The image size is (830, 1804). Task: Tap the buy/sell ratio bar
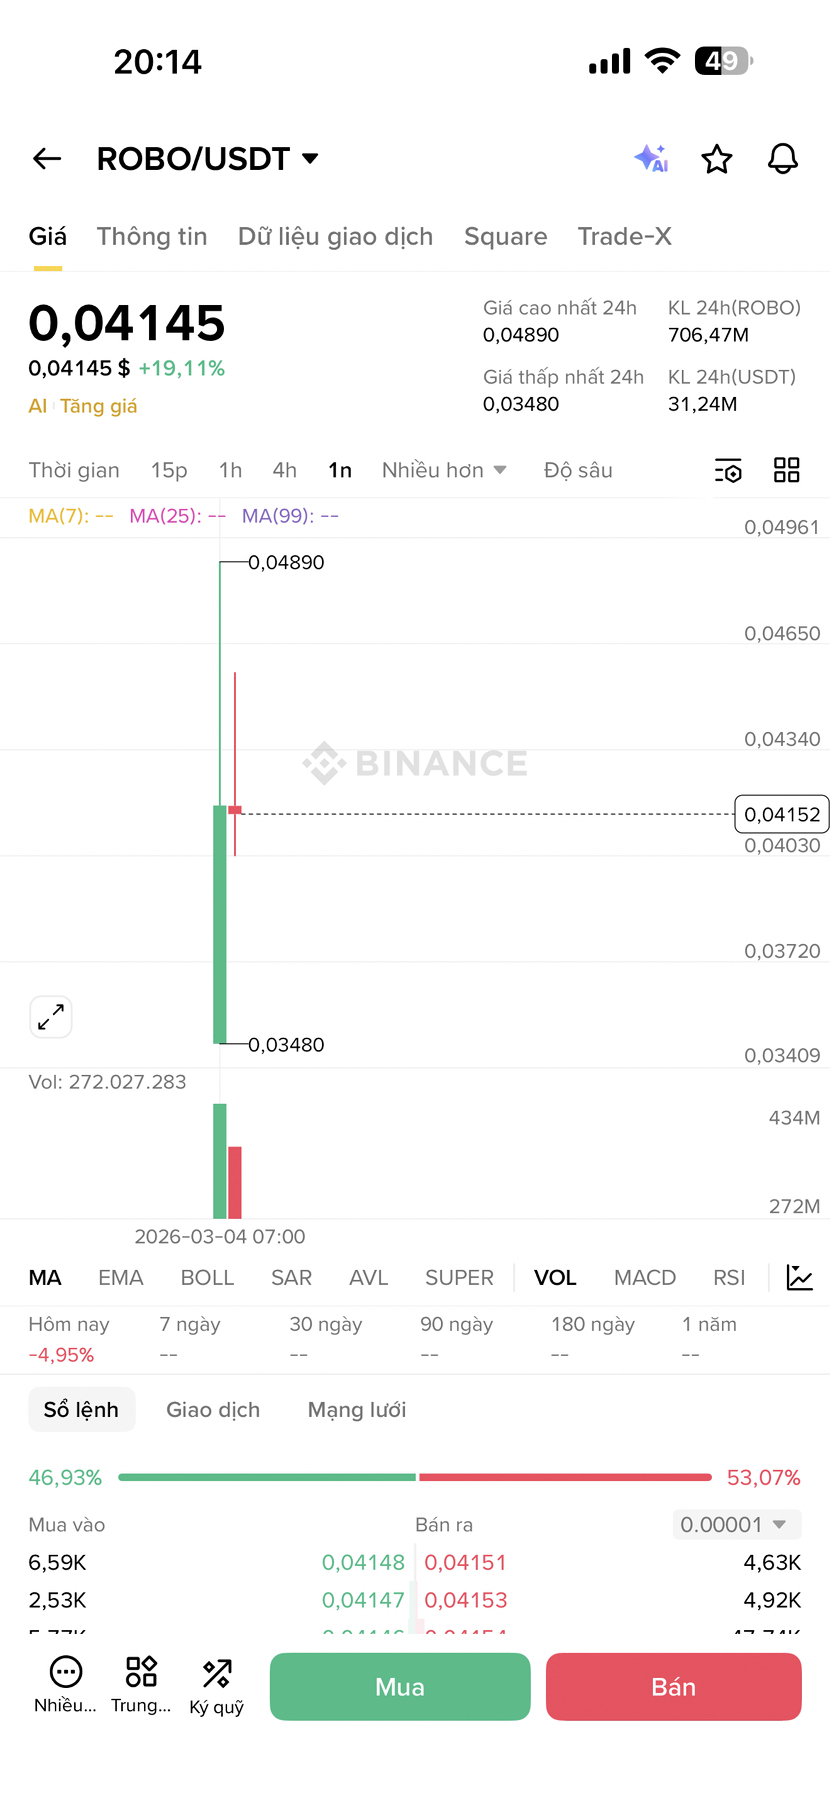pyautogui.click(x=415, y=1477)
